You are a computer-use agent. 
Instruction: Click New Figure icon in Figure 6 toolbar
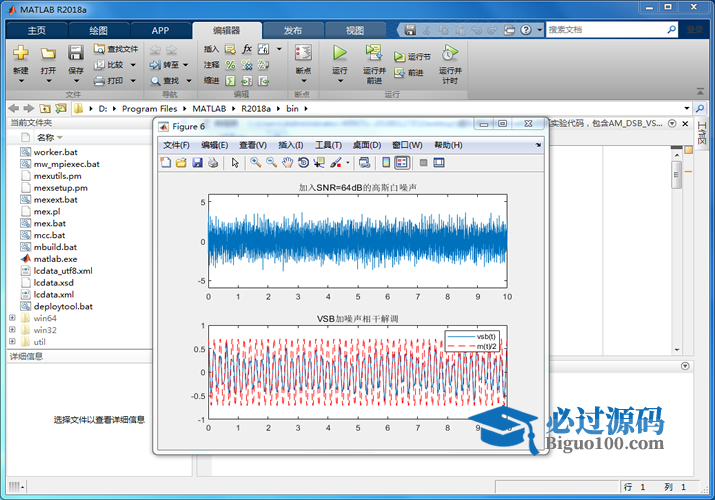click(166, 163)
